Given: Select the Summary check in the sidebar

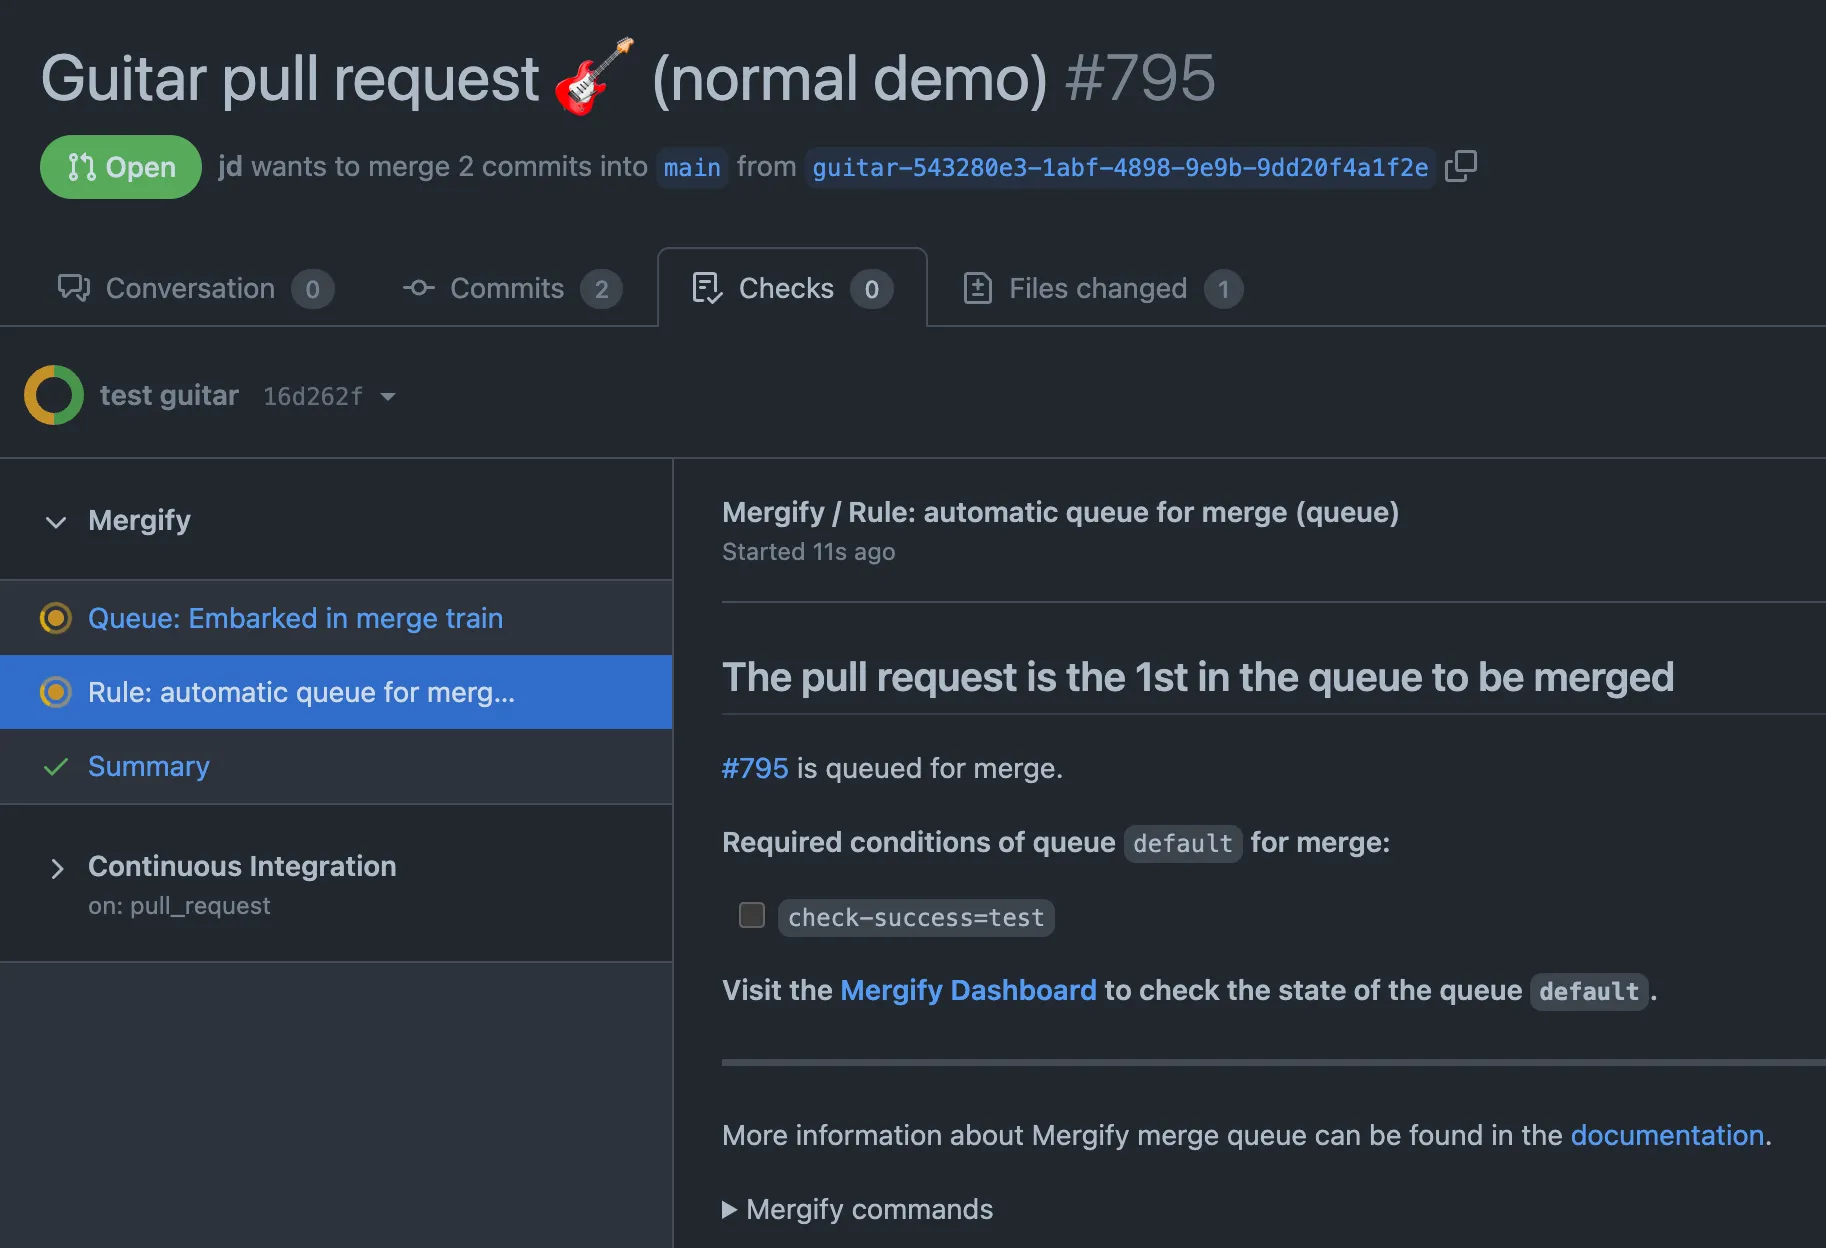Looking at the screenshot, I should [149, 766].
